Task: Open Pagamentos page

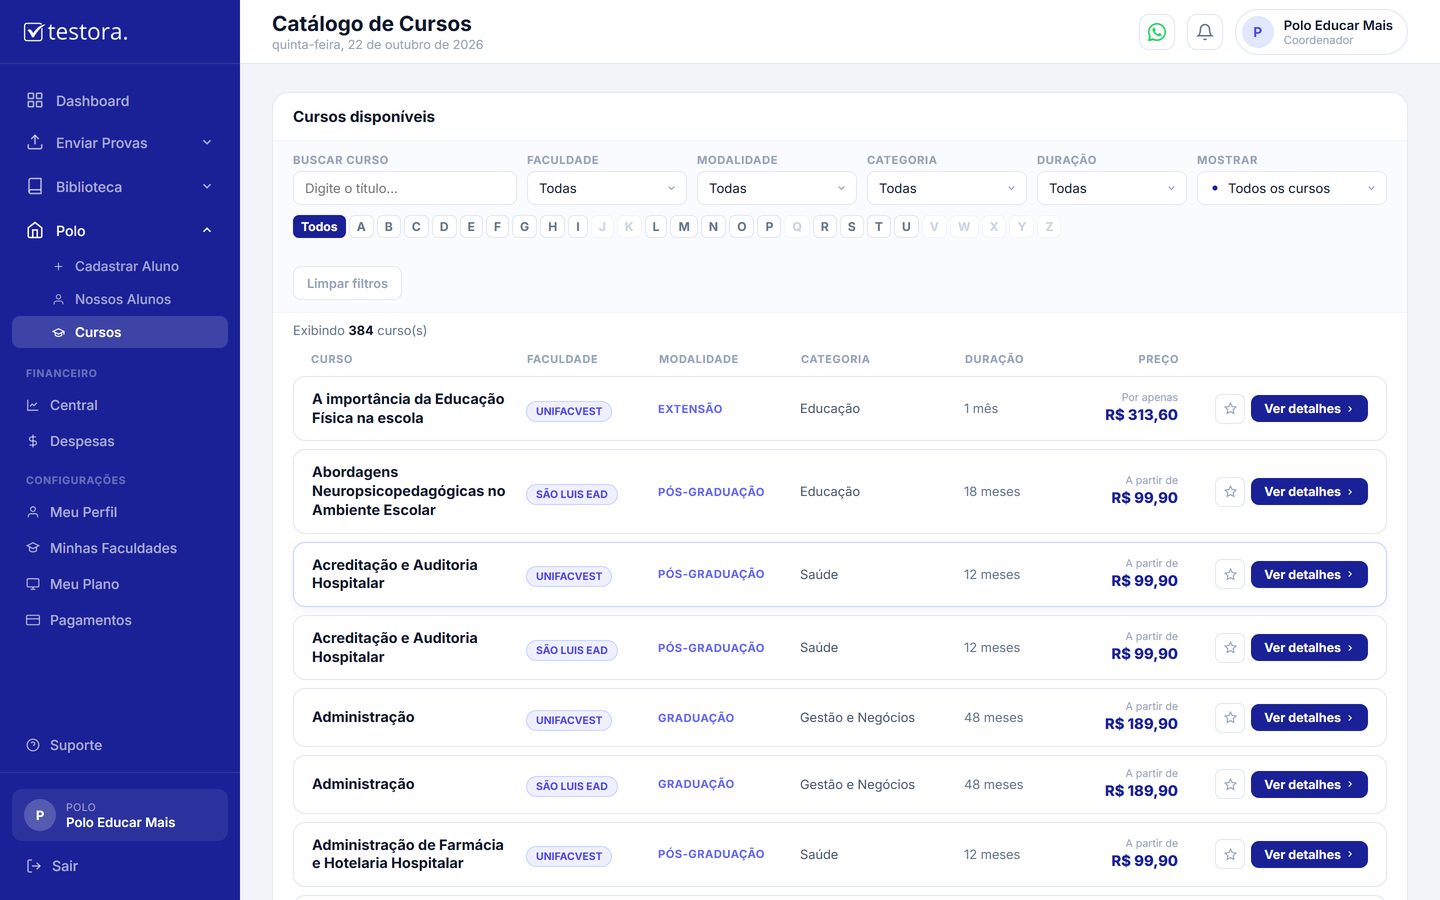Action: click(x=120, y=620)
